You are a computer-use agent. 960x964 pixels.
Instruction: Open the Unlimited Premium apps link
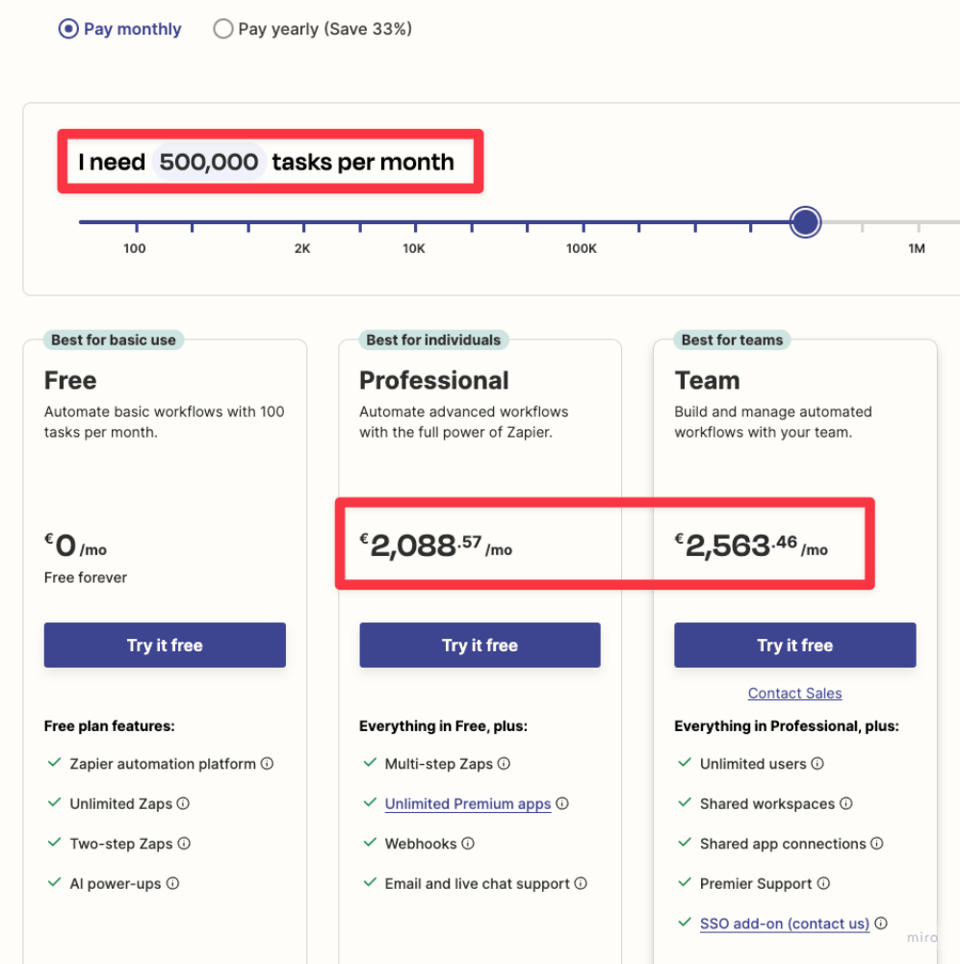pos(467,804)
